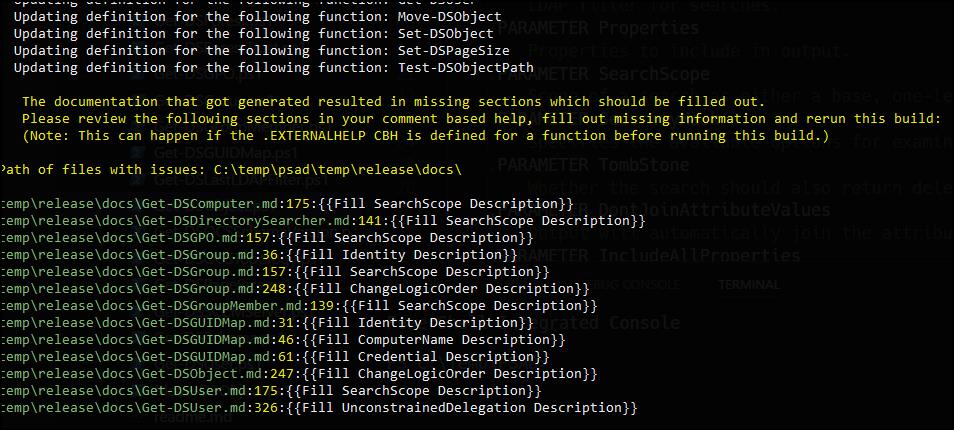This screenshot has width=954, height=430.
Task: Click the C:\temp\psad\temp\release\docs\ path
Action: pos(330,168)
